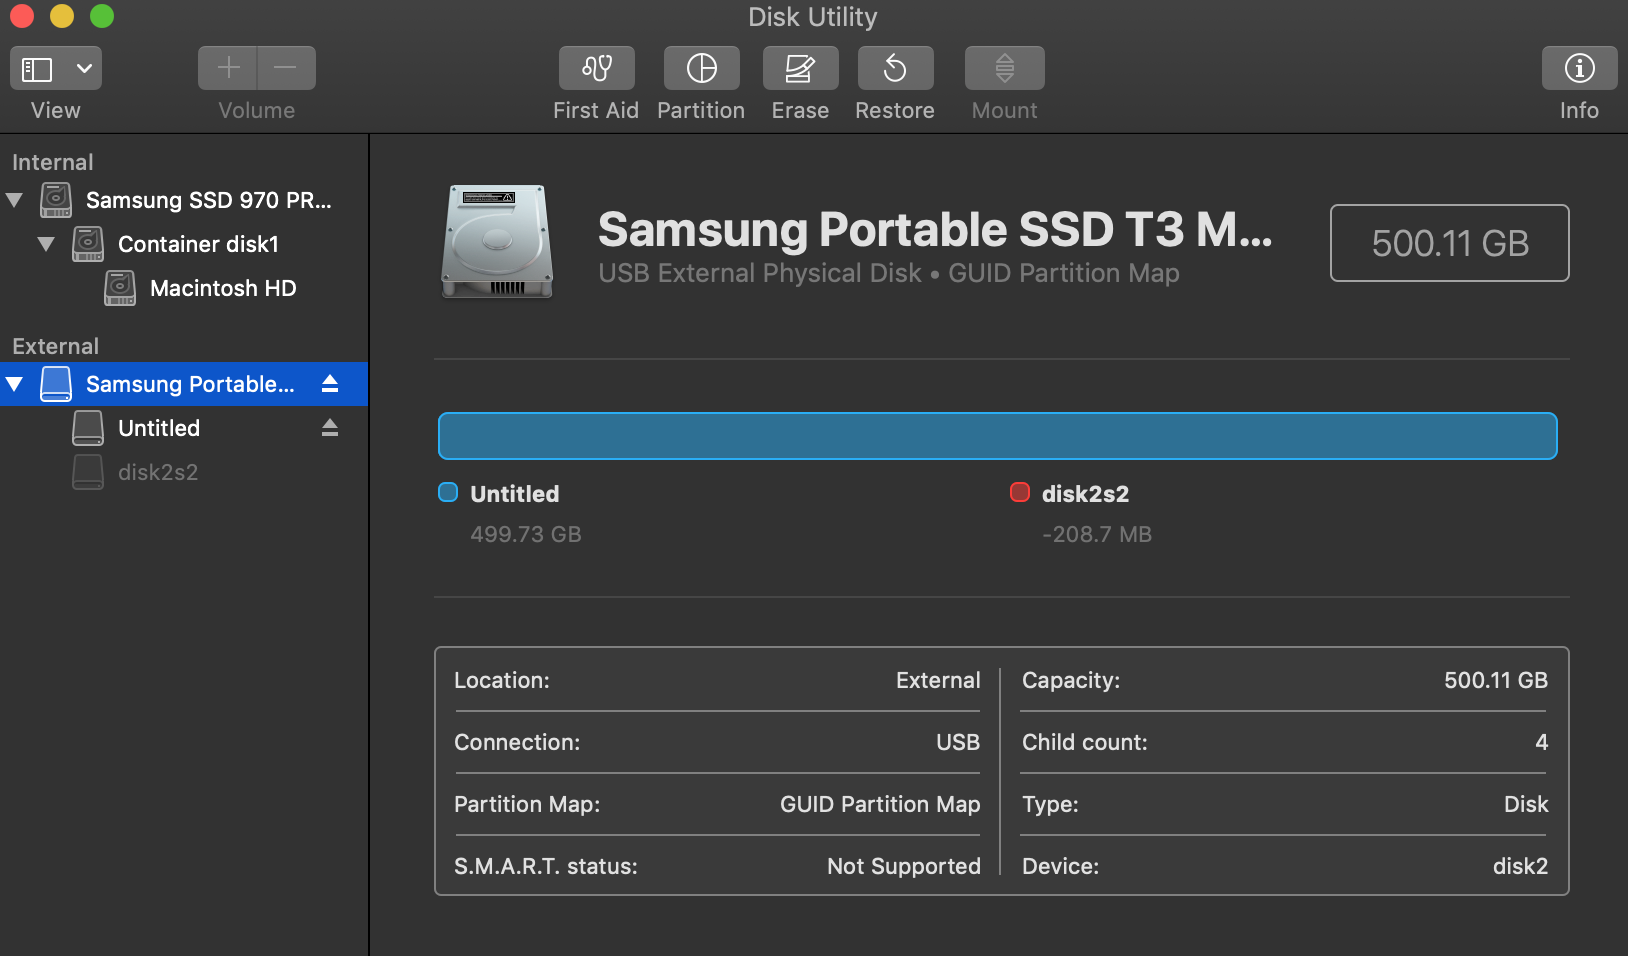Image resolution: width=1628 pixels, height=956 pixels.
Task: Eject the Untitled volume
Action: (x=330, y=428)
